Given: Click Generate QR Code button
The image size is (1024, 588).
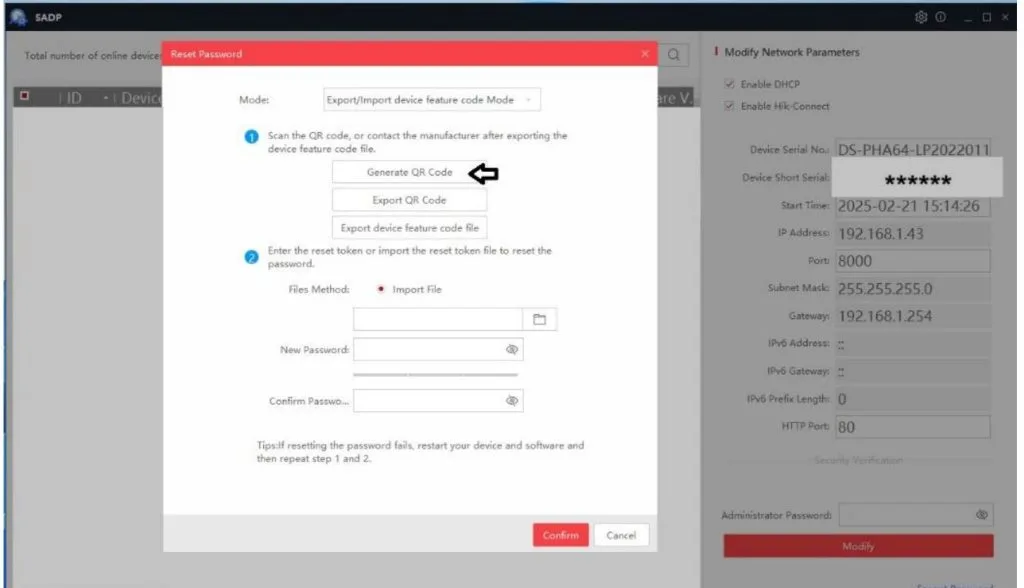Looking at the screenshot, I should (409, 172).
